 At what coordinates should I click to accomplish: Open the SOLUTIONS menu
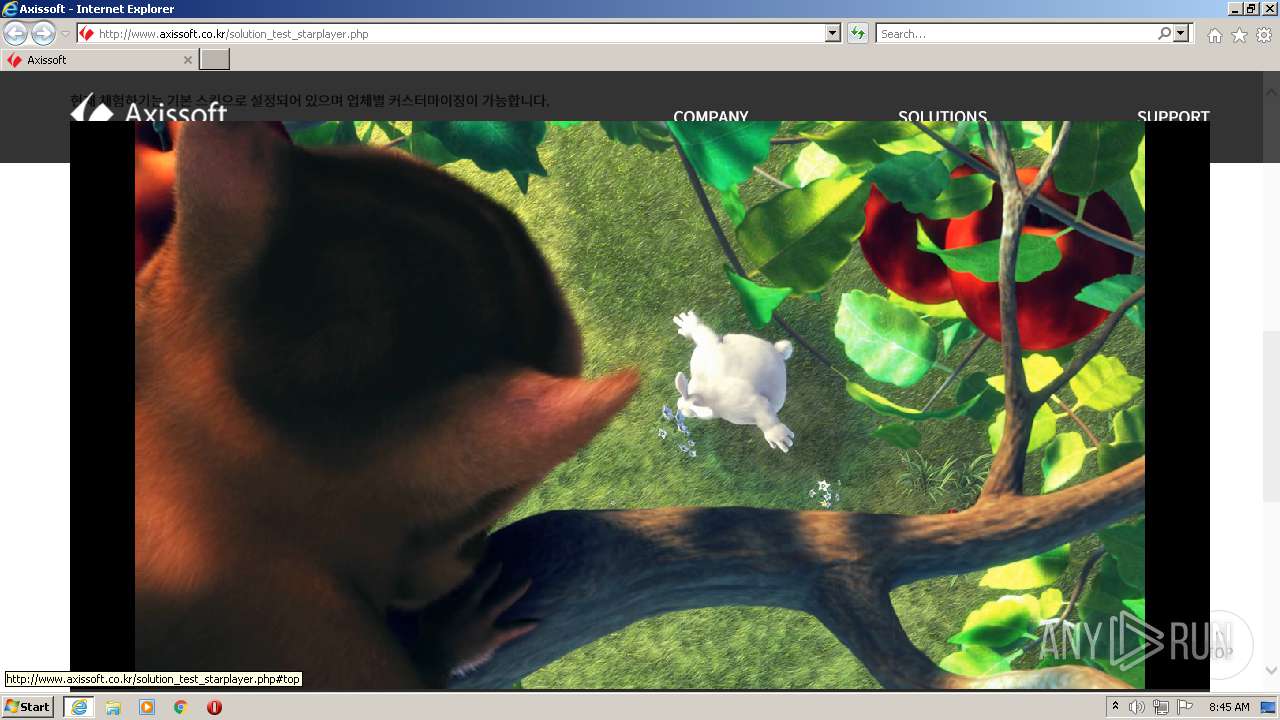pos(942,116)
